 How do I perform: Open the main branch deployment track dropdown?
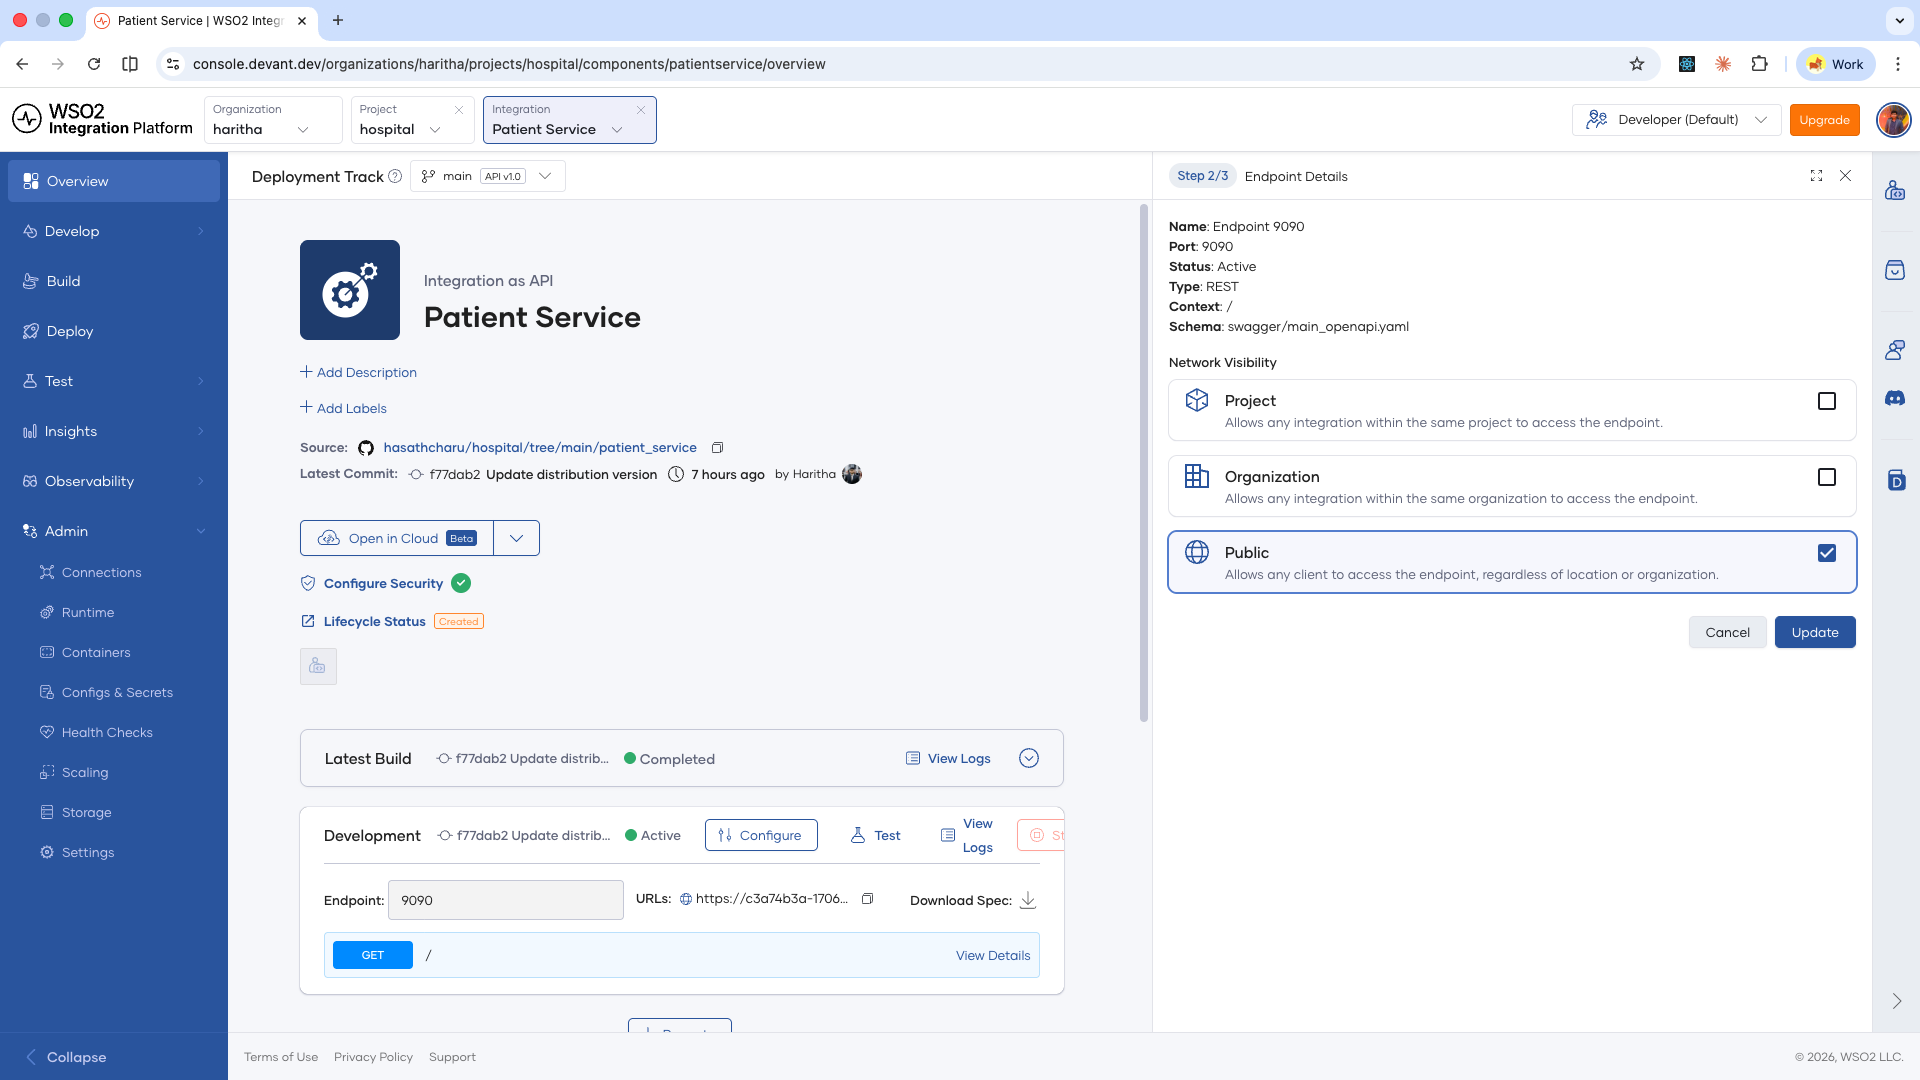[488, 176]
